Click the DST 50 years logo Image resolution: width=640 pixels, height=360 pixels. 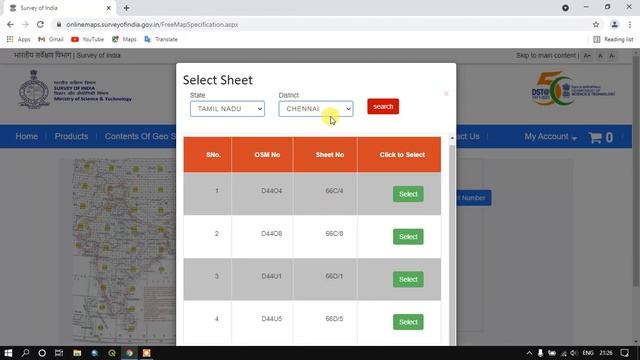[x=573, y=89]
